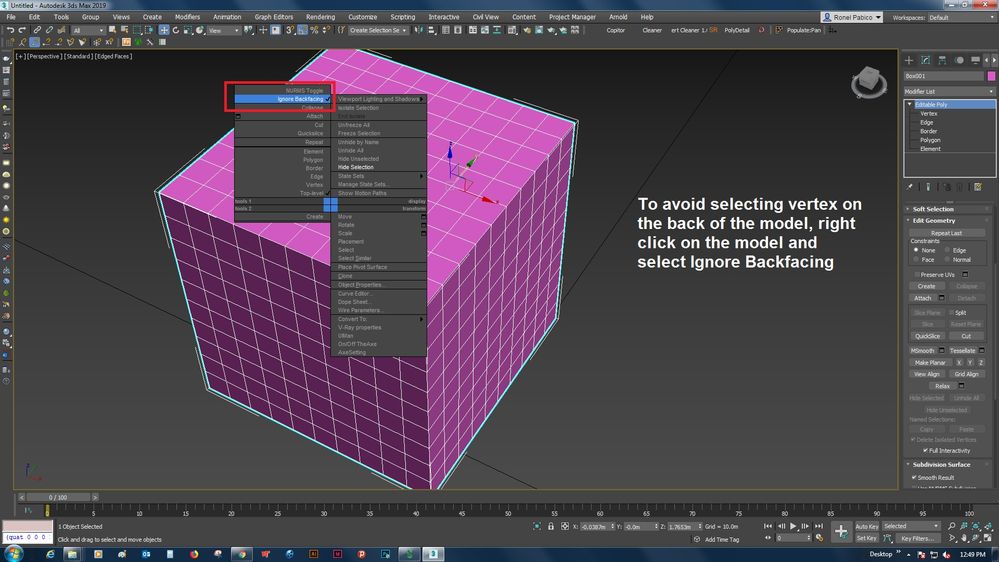Click the Pan View hand icon
Image resolution: width=999 pixels, height=562 pixels.
(x=964, y=538)
